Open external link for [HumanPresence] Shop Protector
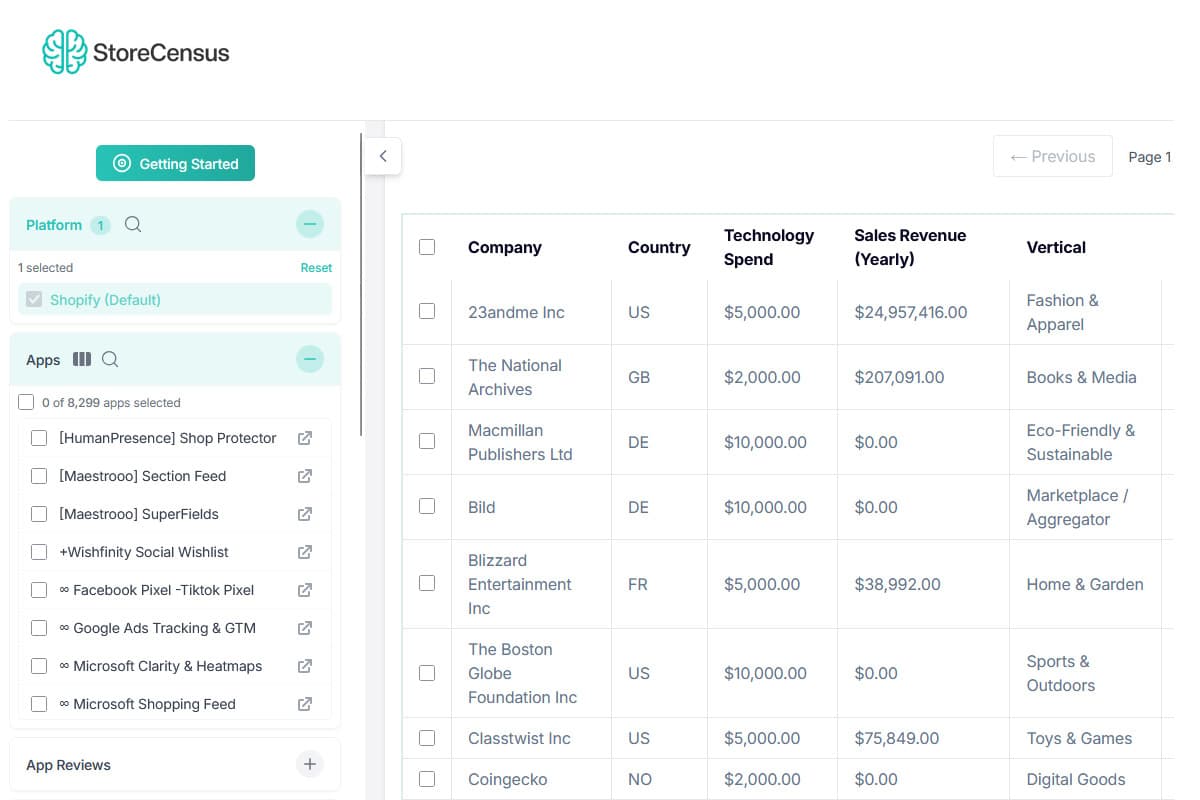Screen dimensions: 1200x800 tap(305, 438)
